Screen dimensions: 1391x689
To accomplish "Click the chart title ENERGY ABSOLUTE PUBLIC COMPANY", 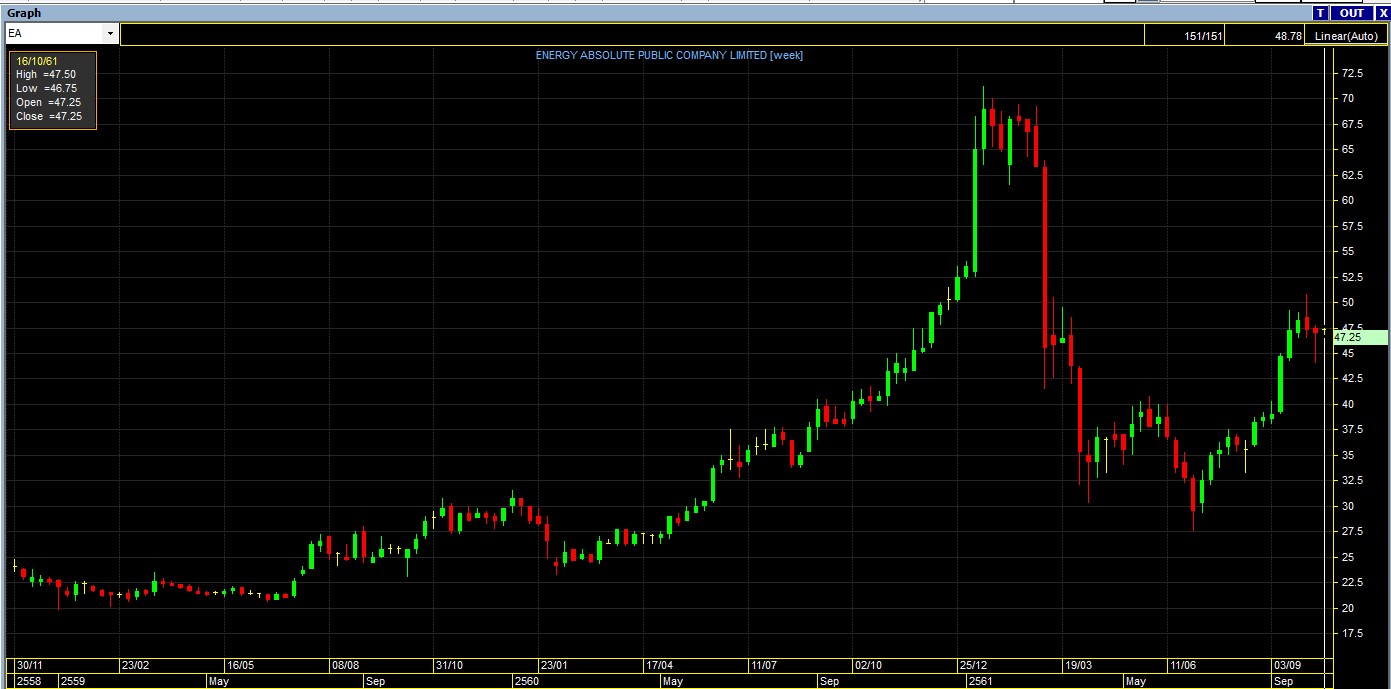I will tap(669, 55).
